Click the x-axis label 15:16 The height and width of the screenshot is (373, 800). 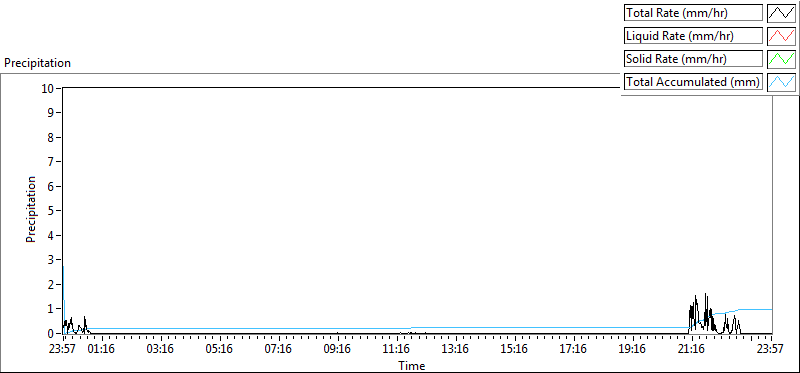(x=515, y=350)
